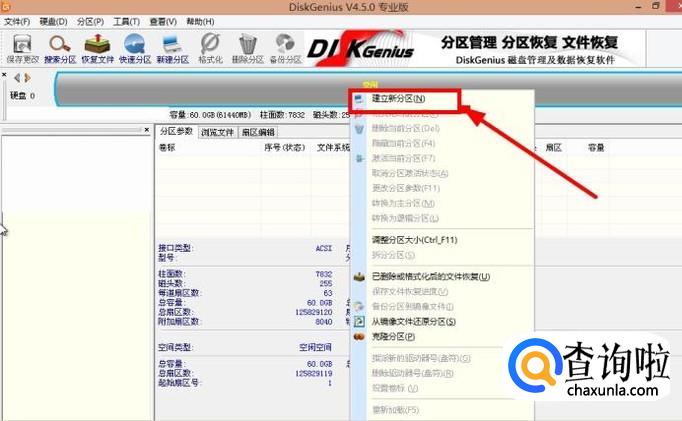
Task: Click the greyed 激活当前分区(F7) entry
Action: click(403, 158)
